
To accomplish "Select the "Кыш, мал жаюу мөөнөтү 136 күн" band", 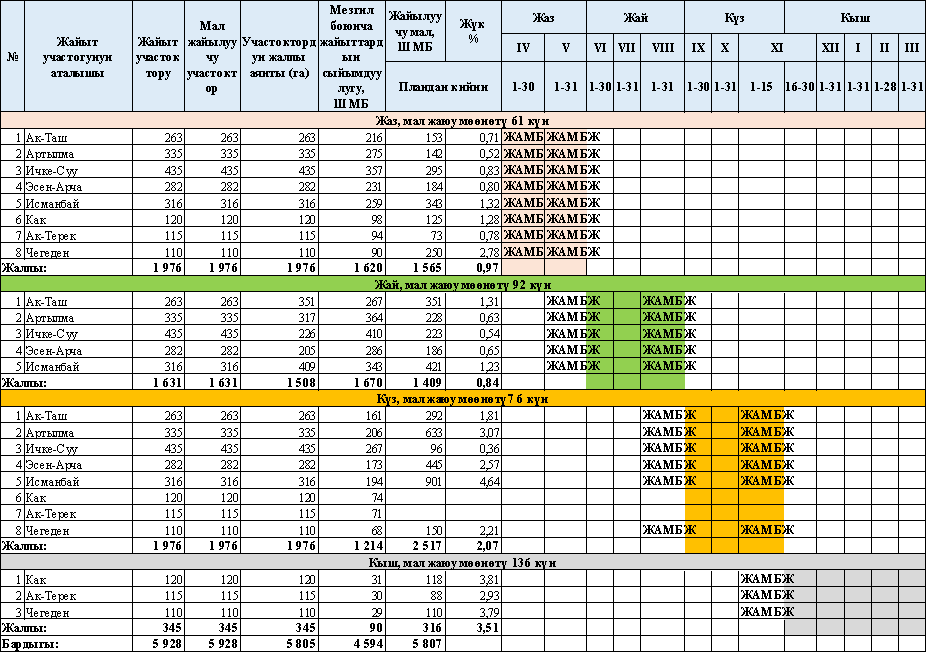I will [463, 563].
